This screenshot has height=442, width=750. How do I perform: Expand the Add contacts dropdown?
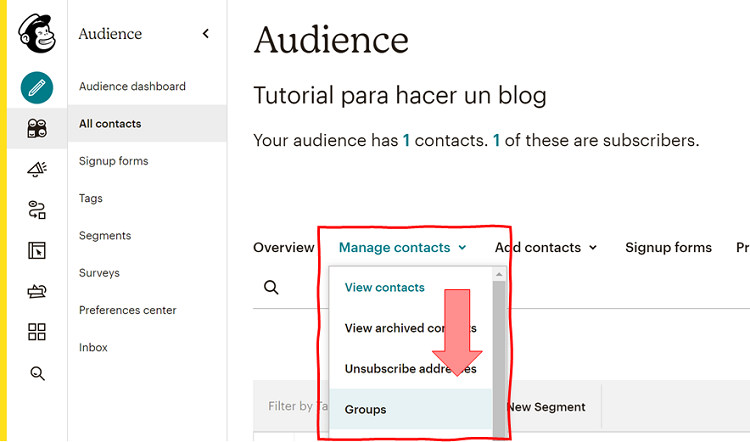(545, 248)
